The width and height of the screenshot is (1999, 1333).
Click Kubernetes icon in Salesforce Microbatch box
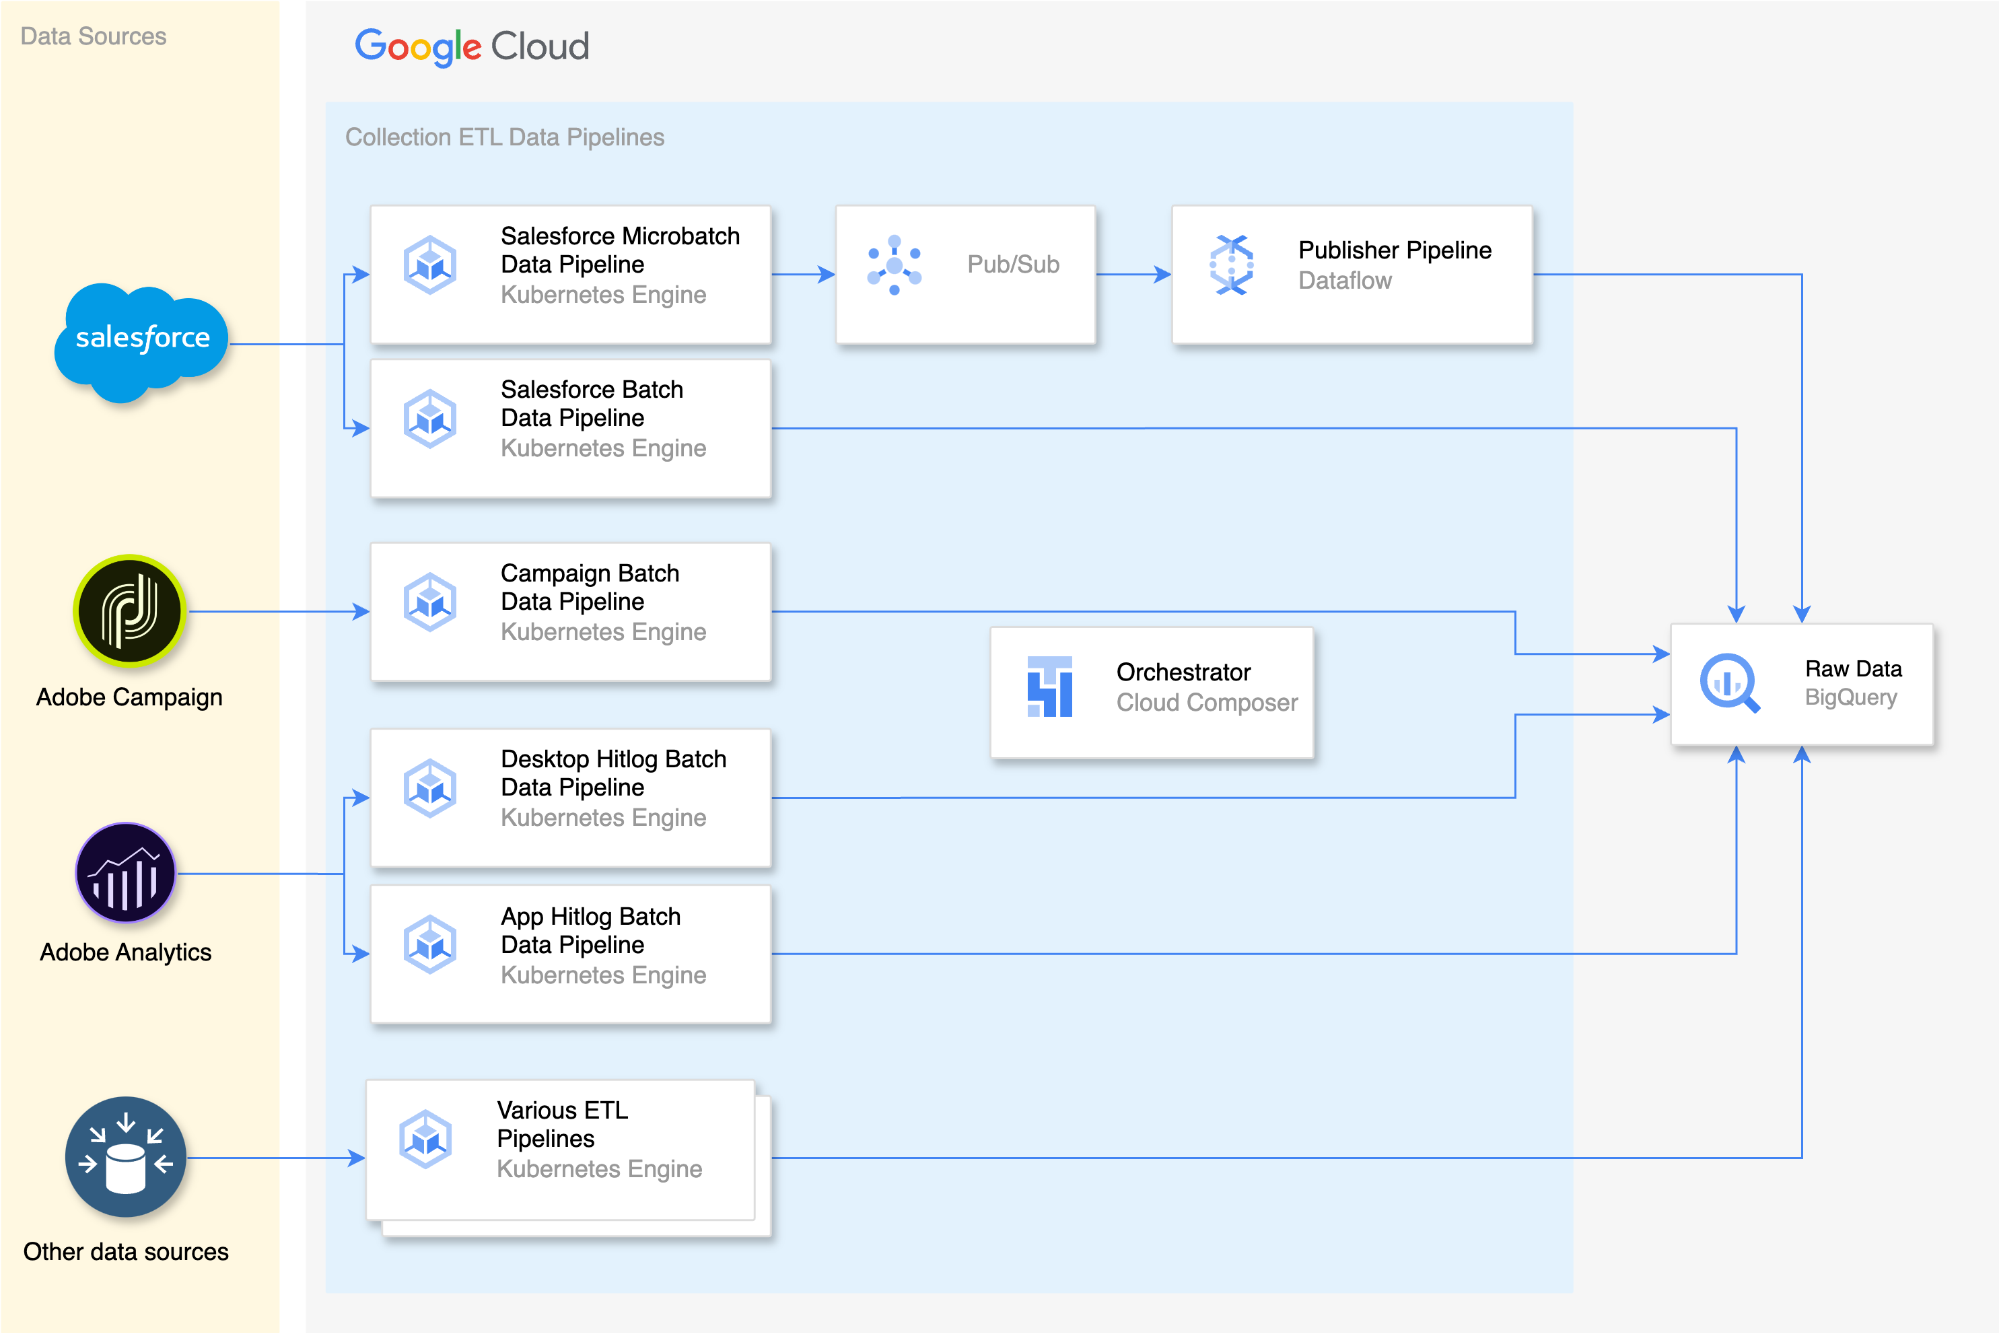tap(430, 265)
